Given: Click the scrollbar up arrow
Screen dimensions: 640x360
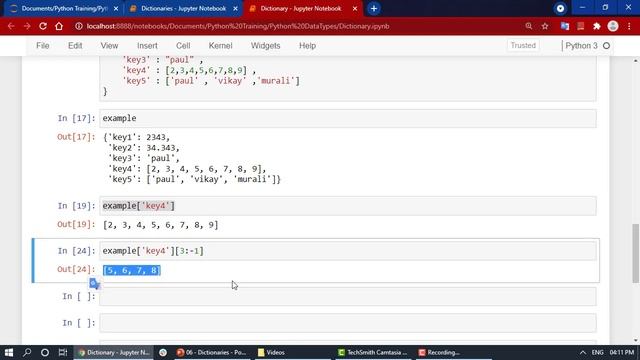Looking at the screenshot, I should 636,60.
